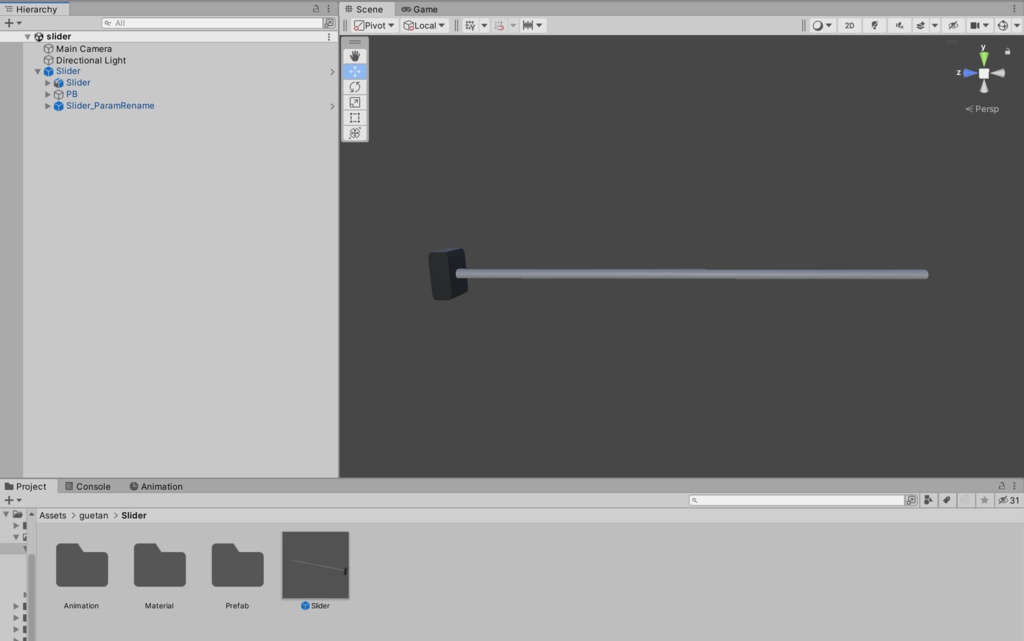Image resolution: width=1024 pixels, height=641 pixels.
Task: Open Hierarchy panel three-dot menu
Action: point(328,9)
